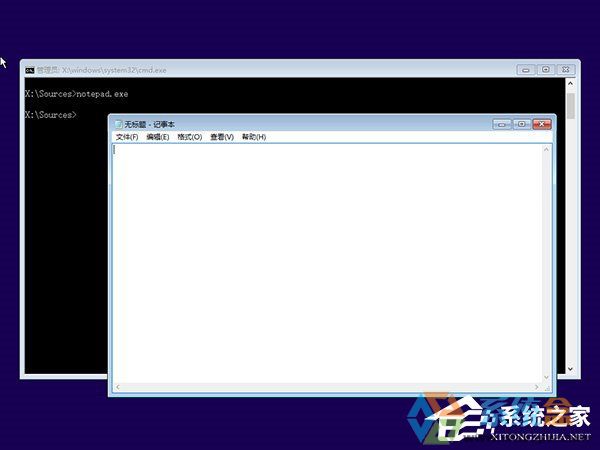Open the 帮助(H) menu in Notepad

coord(254,137)
